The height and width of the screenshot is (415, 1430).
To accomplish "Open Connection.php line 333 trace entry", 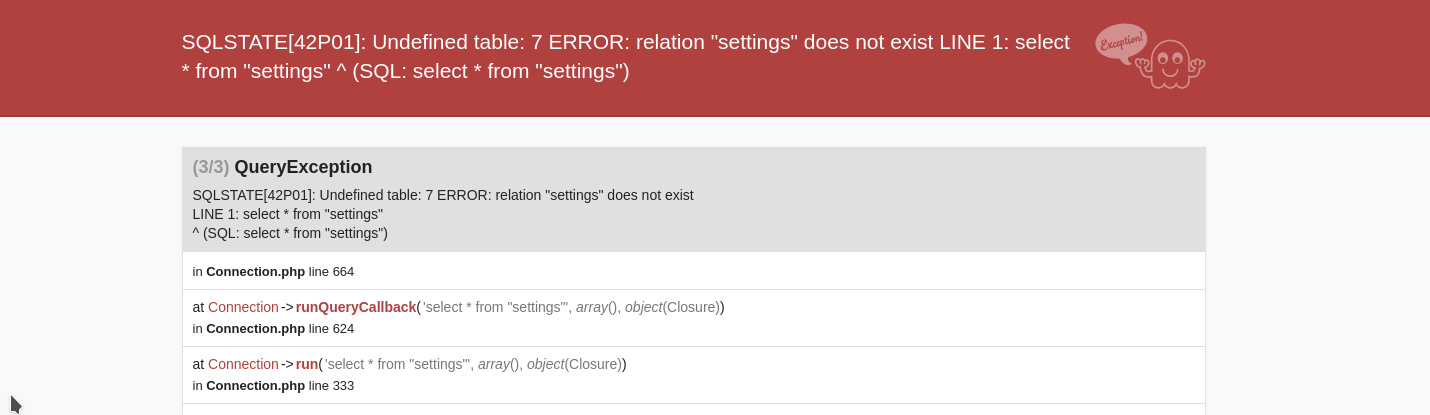I will click(x=273, y=385).
